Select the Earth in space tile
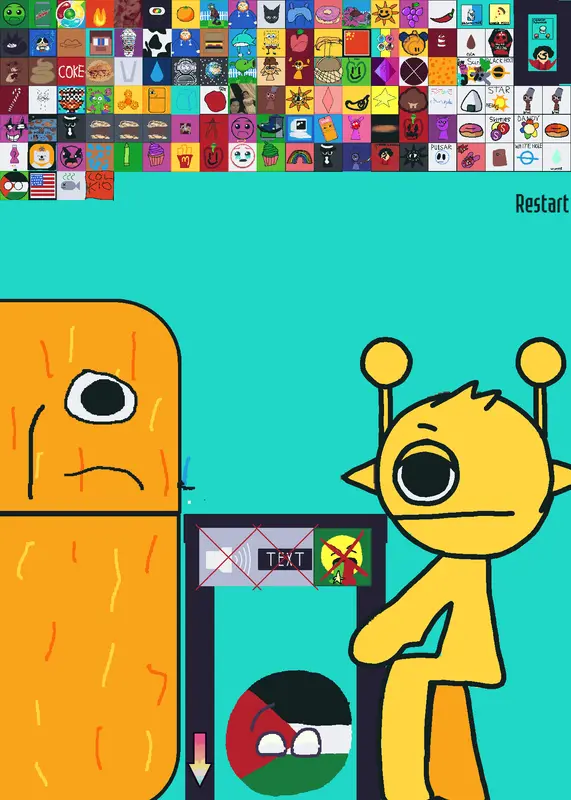This screenshot has width=571, height=800. (214, 71)
